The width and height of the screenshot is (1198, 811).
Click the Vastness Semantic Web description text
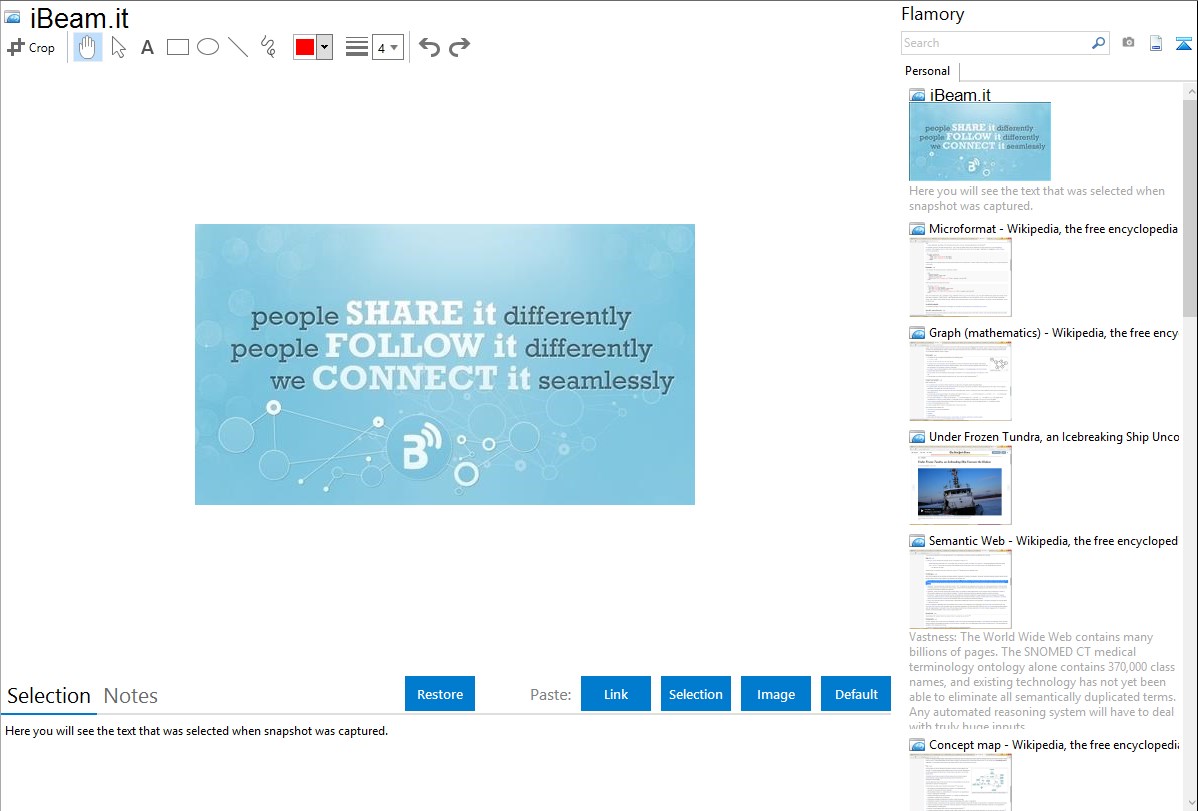coord(1042,681)
